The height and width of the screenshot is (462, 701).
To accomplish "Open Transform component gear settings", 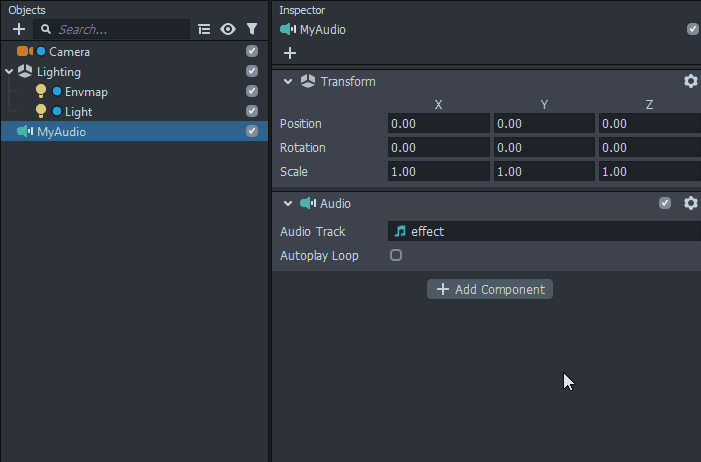I will point(690,81).
